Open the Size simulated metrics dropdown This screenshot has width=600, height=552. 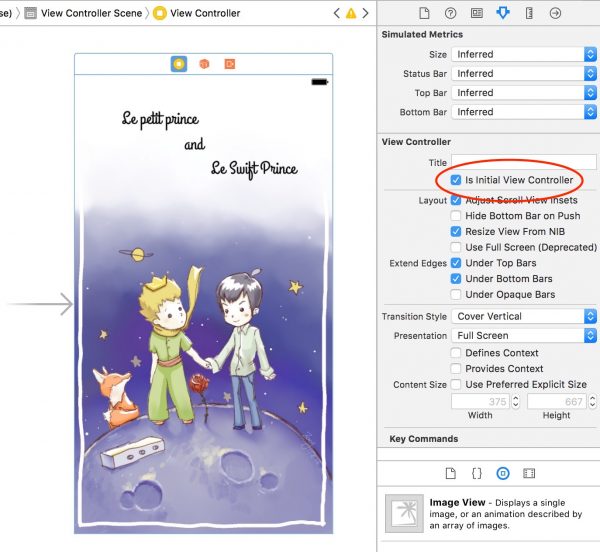[x=524, y=54]
